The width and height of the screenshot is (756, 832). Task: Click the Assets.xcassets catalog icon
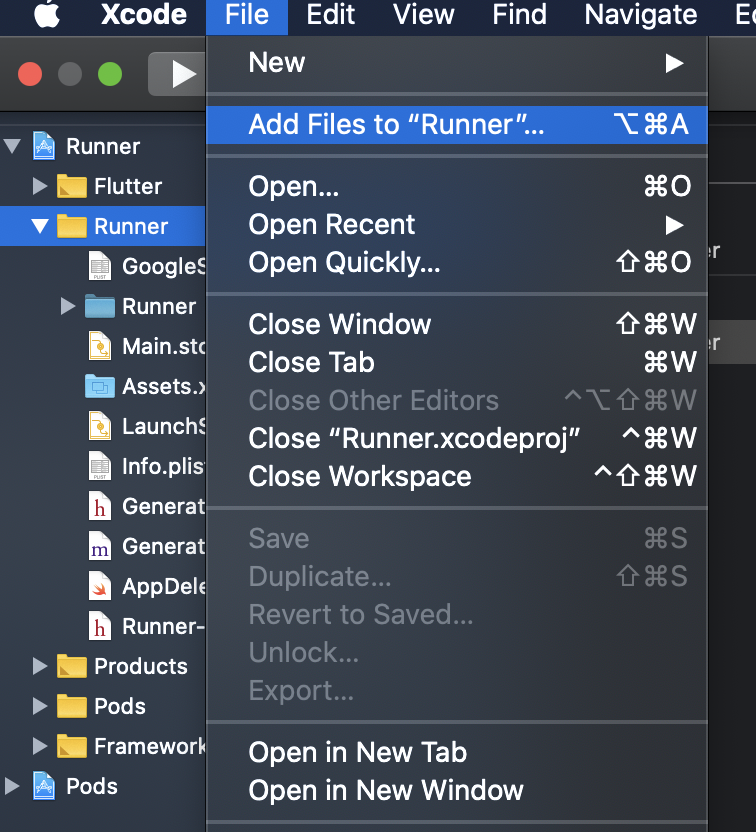coord(100,386)
